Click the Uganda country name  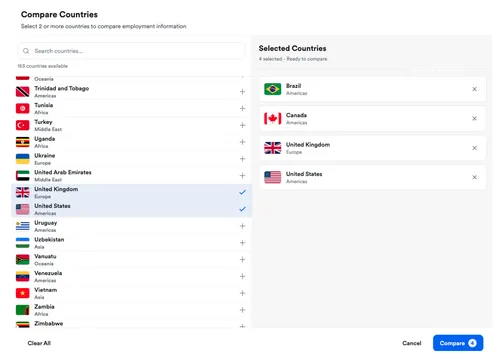tap(45, 139)
